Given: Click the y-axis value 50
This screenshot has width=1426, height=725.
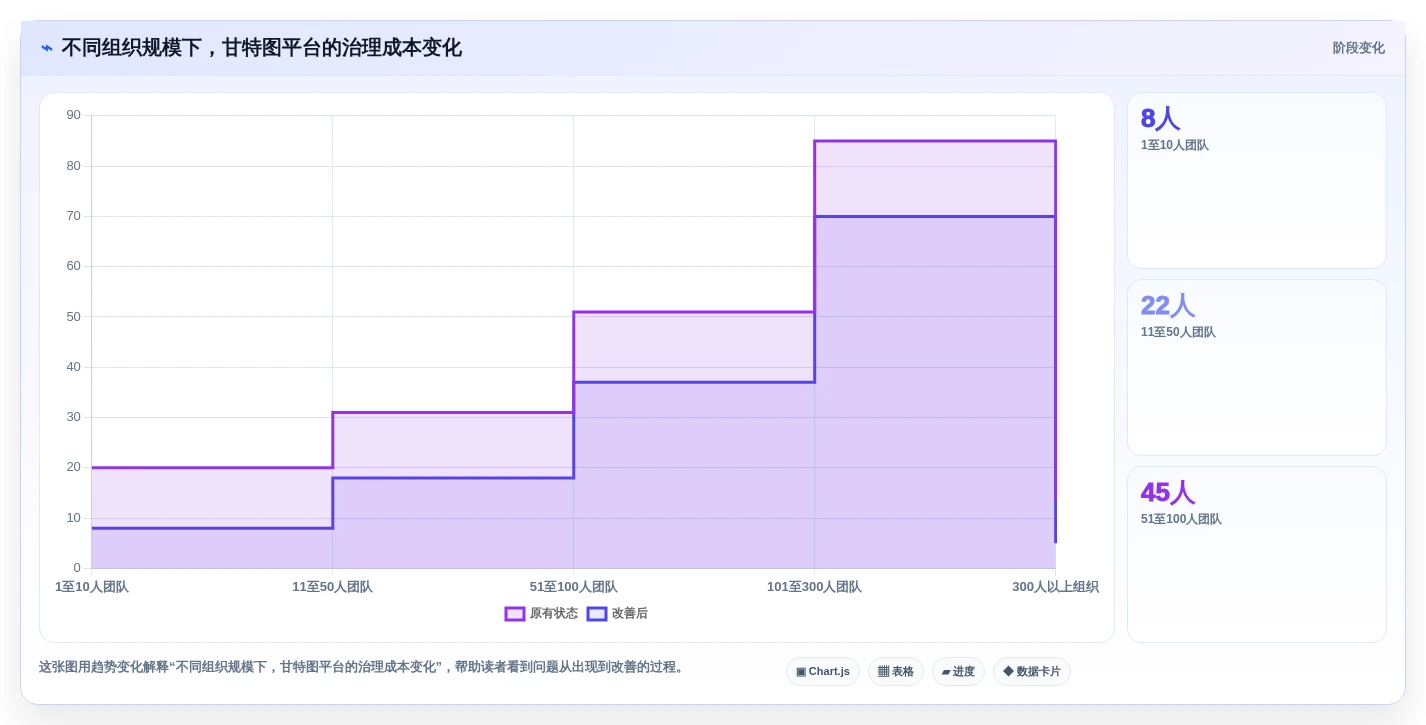Looking at the screenshot, I should (x=74, y=317).
